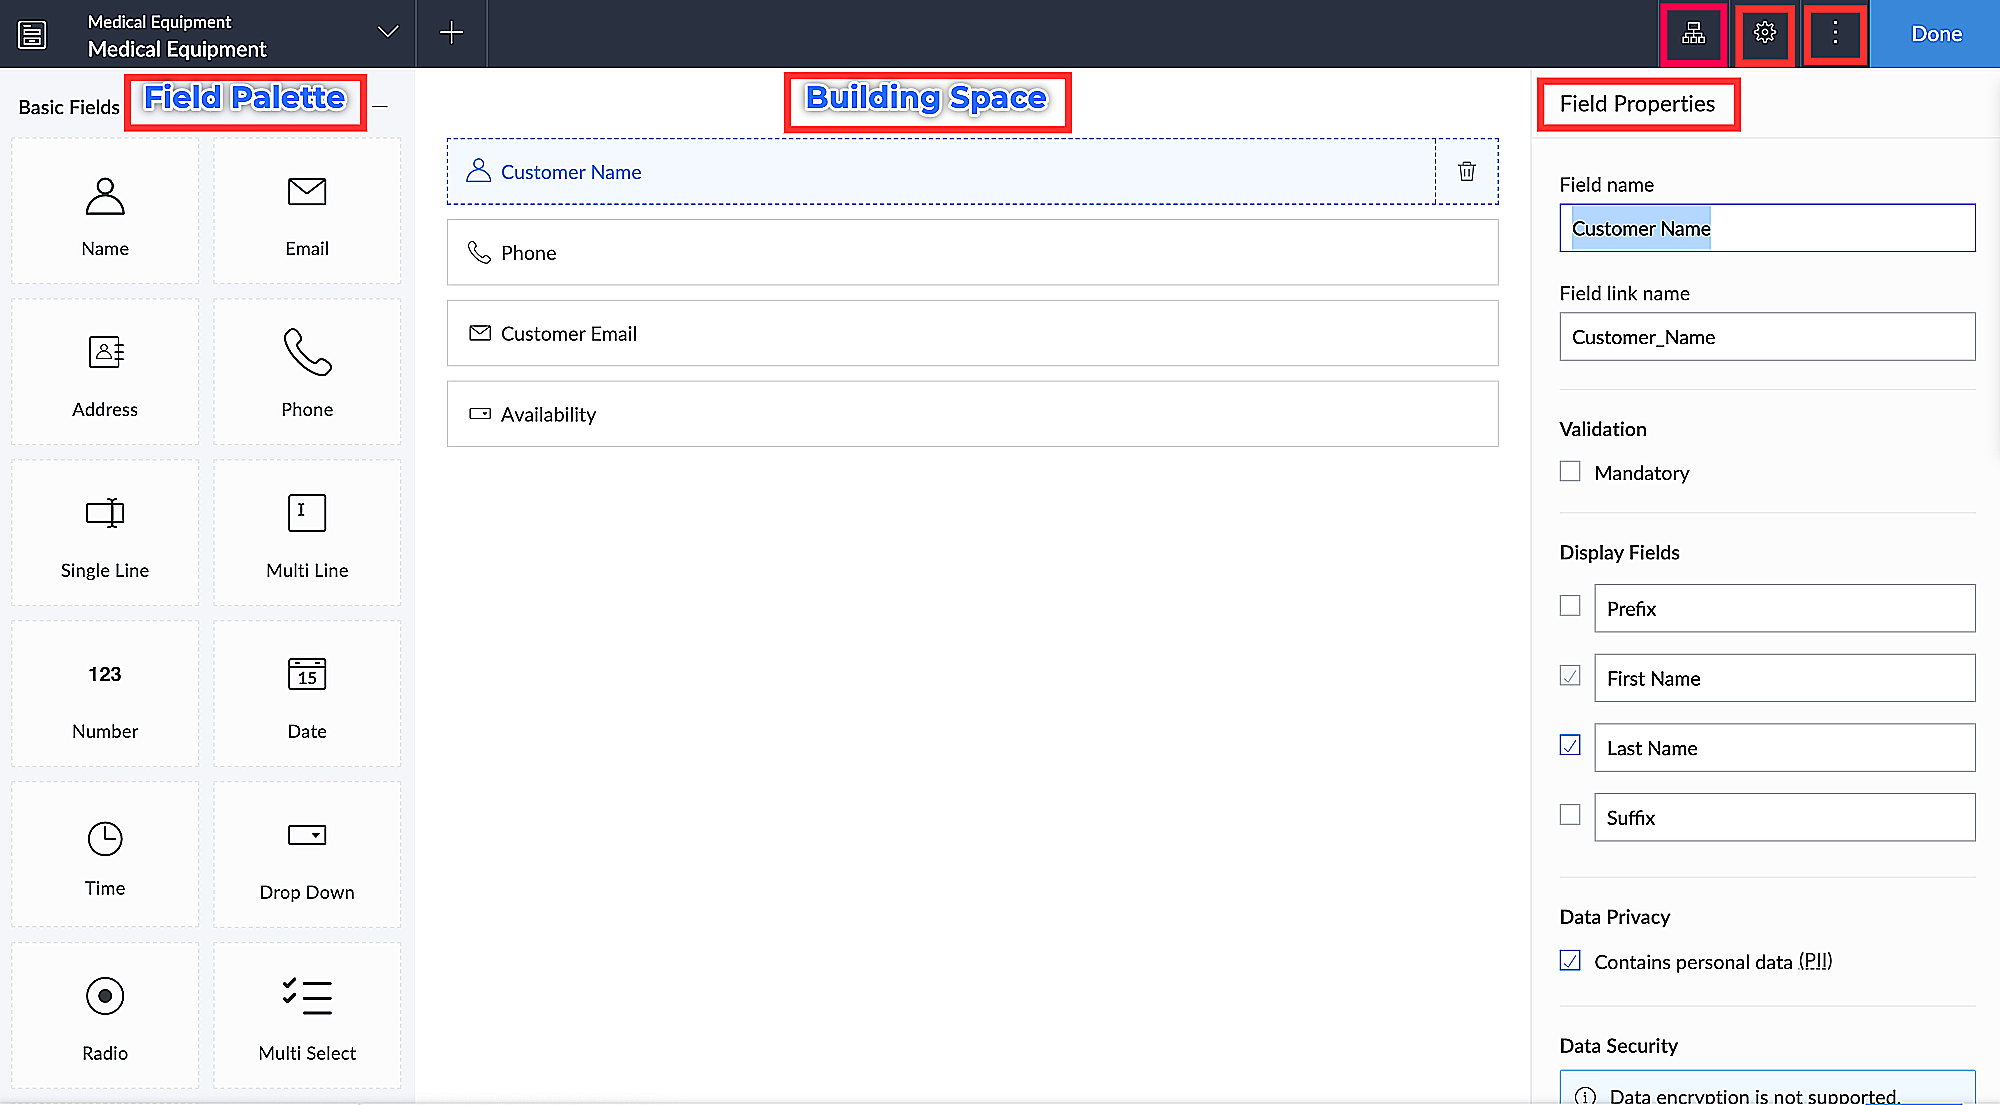Toggle Contains personal data checkbox
Viewport: 2000px width, 1105px height.
[x=1570, y=961]
